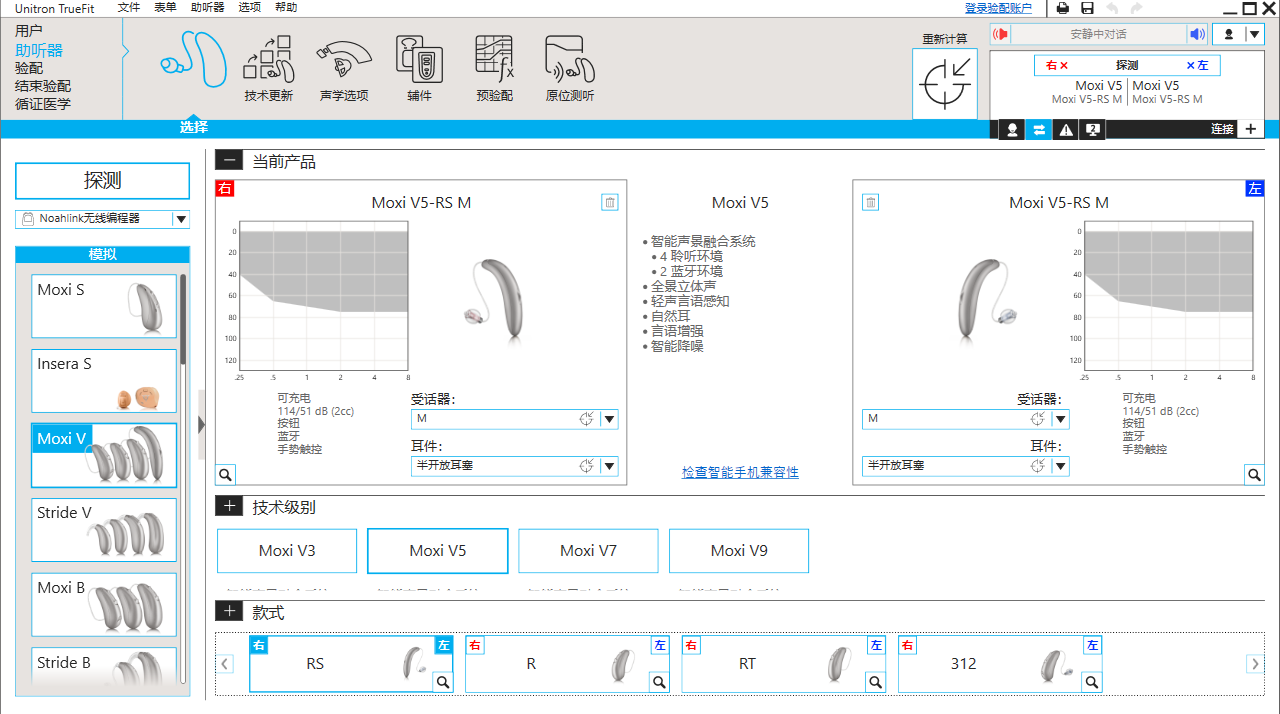
Task: Click the left-right swap arrows icon
Action: click(x=1039, y=129)
